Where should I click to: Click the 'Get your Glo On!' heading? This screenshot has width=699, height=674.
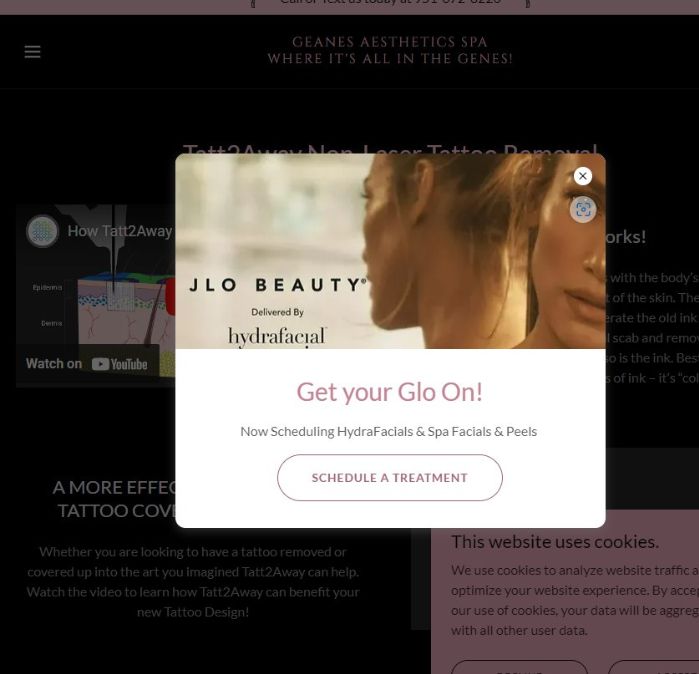(x=390, y=392)
